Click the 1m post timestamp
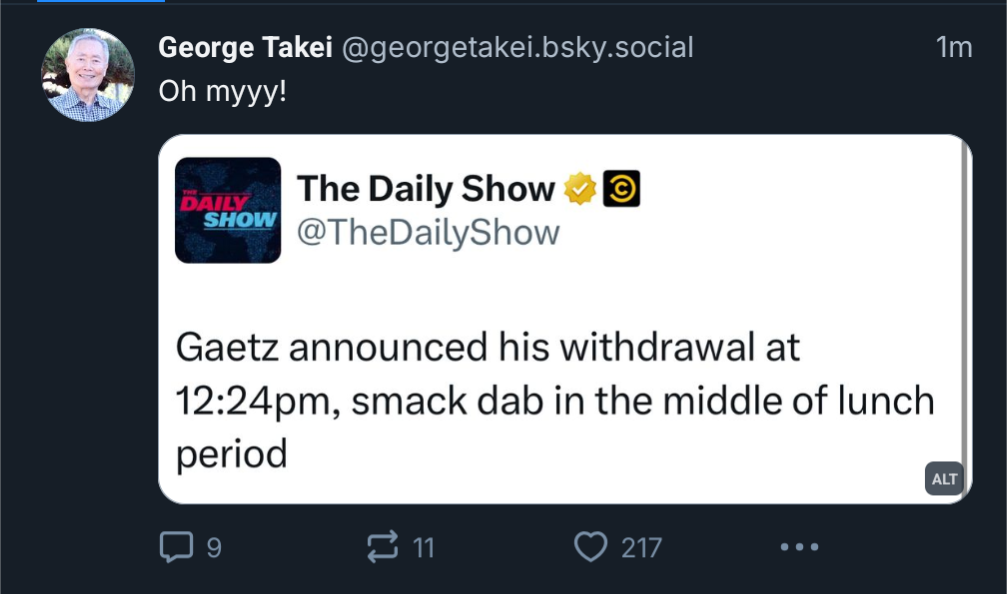This screenshot has width=1007, height=594. (x=954, y=48)
